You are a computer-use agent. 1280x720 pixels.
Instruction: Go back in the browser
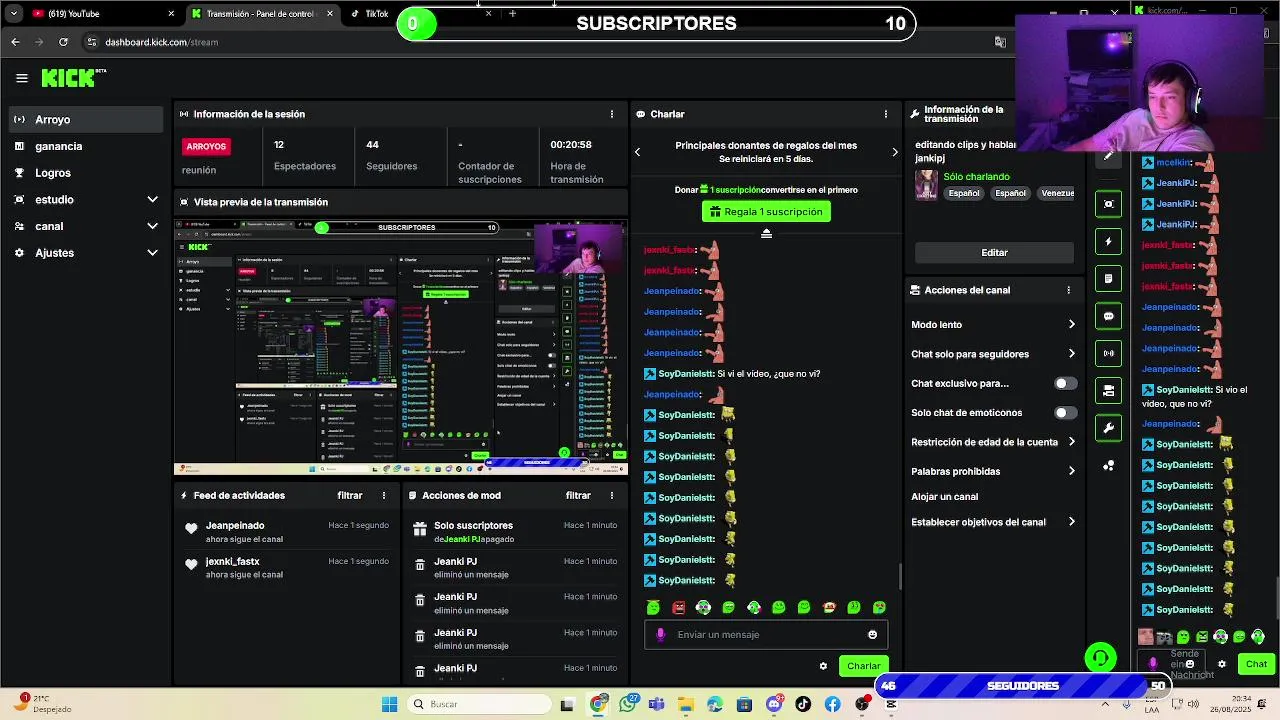[x=15, y=42]
